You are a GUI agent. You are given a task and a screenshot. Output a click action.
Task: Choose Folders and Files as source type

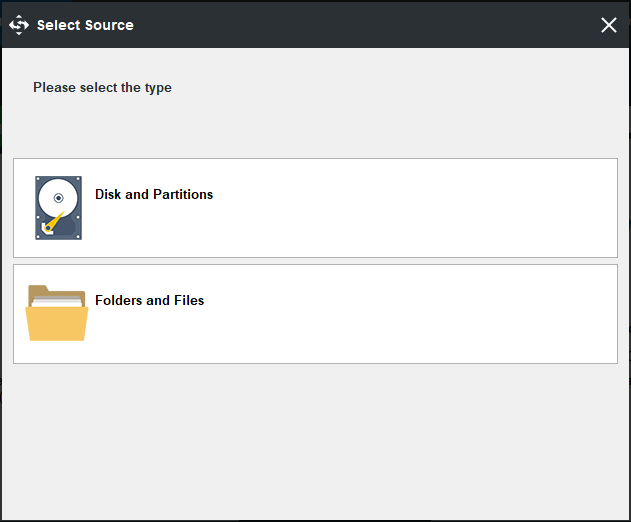tap(315, 314)
